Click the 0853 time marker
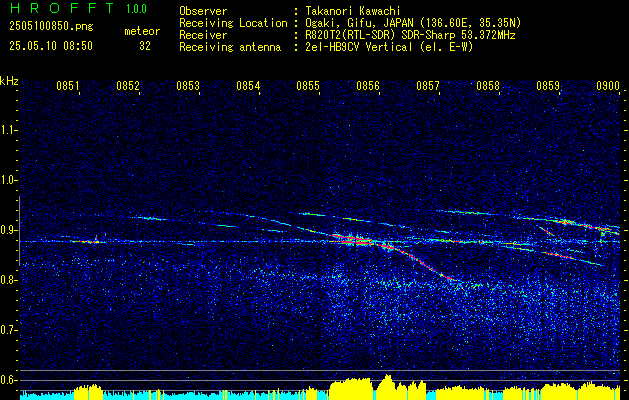 click(x=188, y=86)
